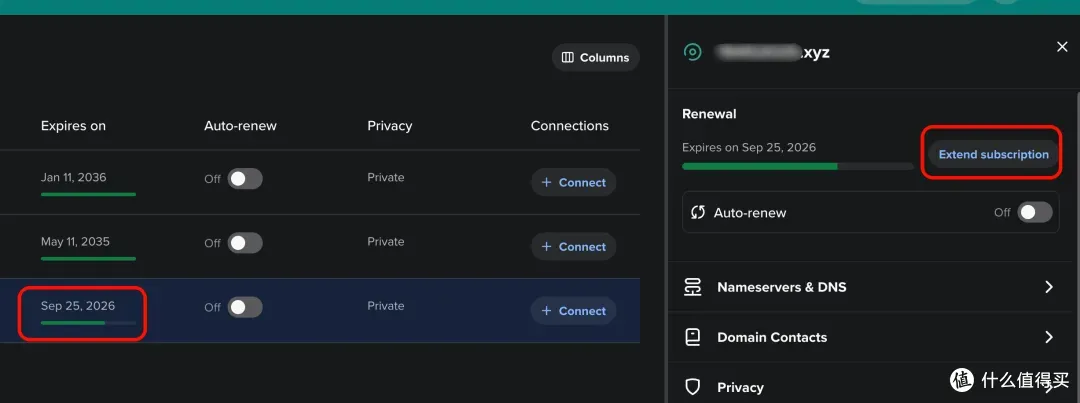Image resolution: width=1080 pixels, height=403 pixels.
Task: Click the Columns grid icon
Action: tap(568, 58)
